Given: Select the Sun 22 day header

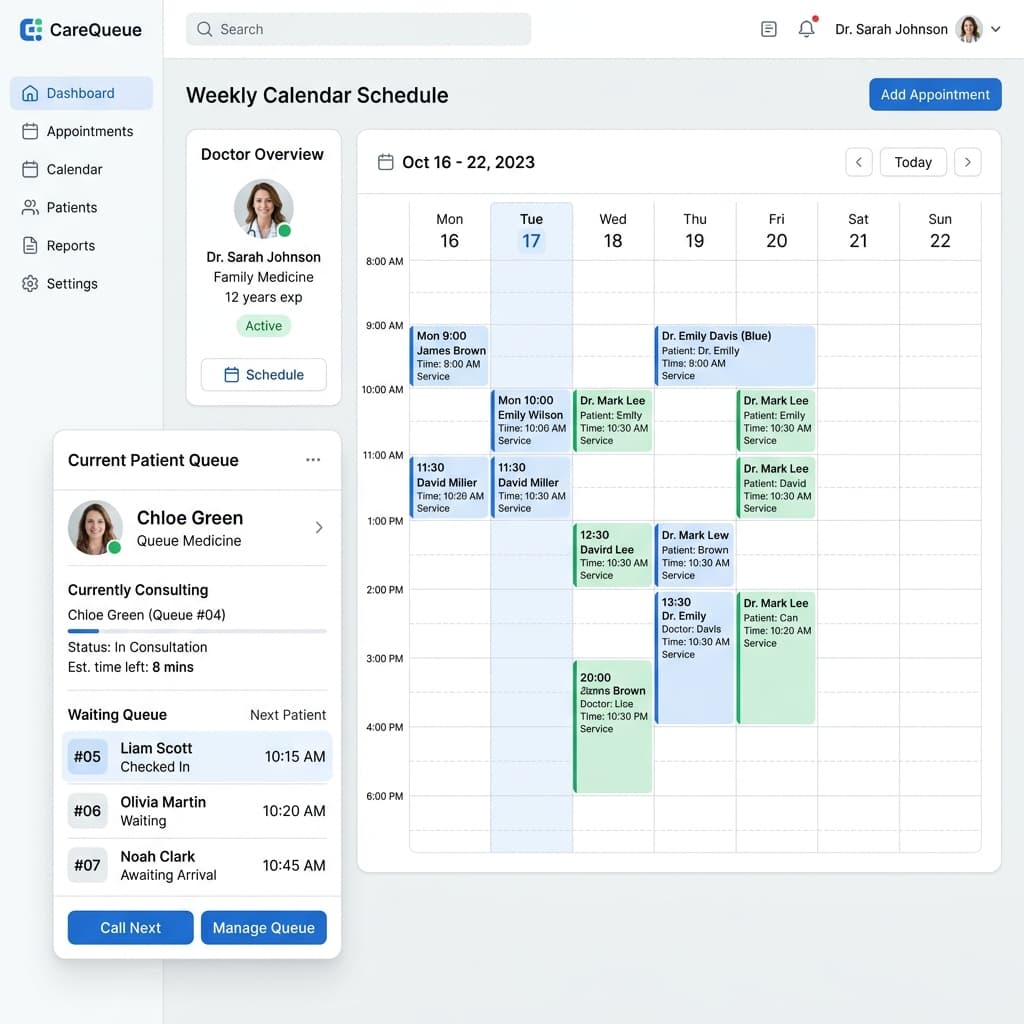Looking at the screenshot, I should pyautogui.click(x=940, y=231).
